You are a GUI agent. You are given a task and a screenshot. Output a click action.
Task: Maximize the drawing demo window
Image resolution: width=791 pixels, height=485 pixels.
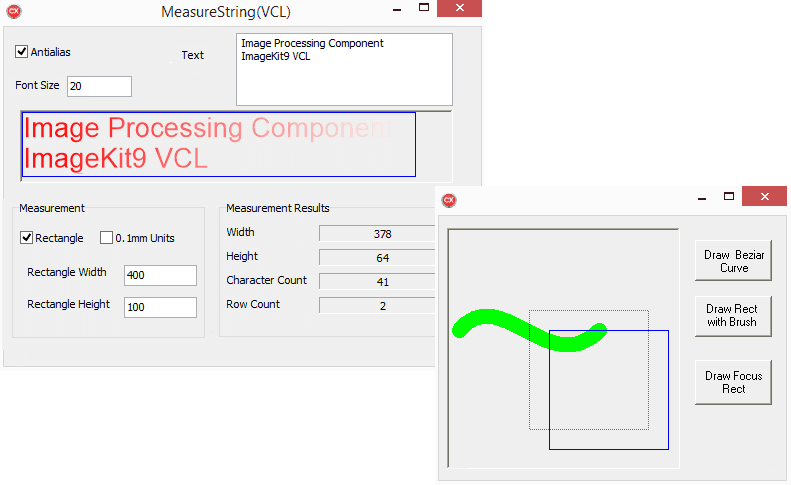tap(728, 196)
